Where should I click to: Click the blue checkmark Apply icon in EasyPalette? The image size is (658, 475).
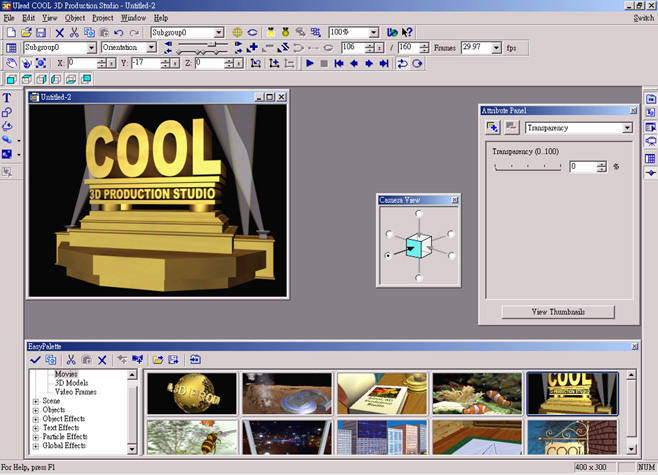35,359
